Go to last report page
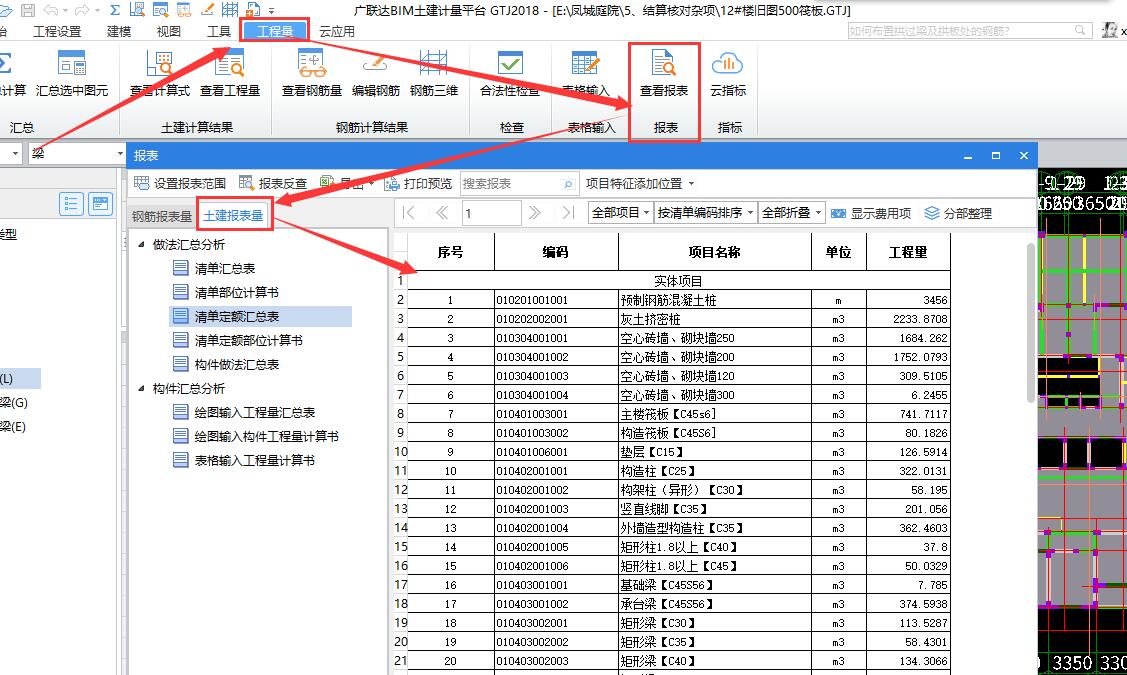The image size is (1127, 675). tap(568, 213)
